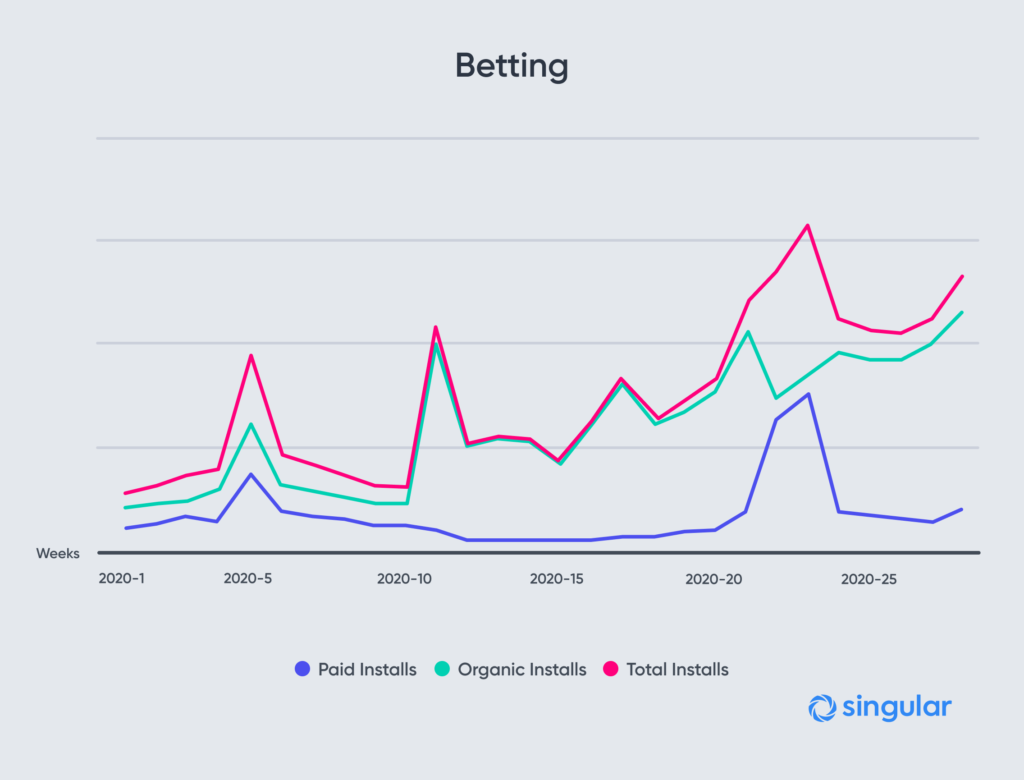1024x780 pixels.
Task: Click the Organic Installs spike near 2020-11
Action: click(x=436, y=344)
